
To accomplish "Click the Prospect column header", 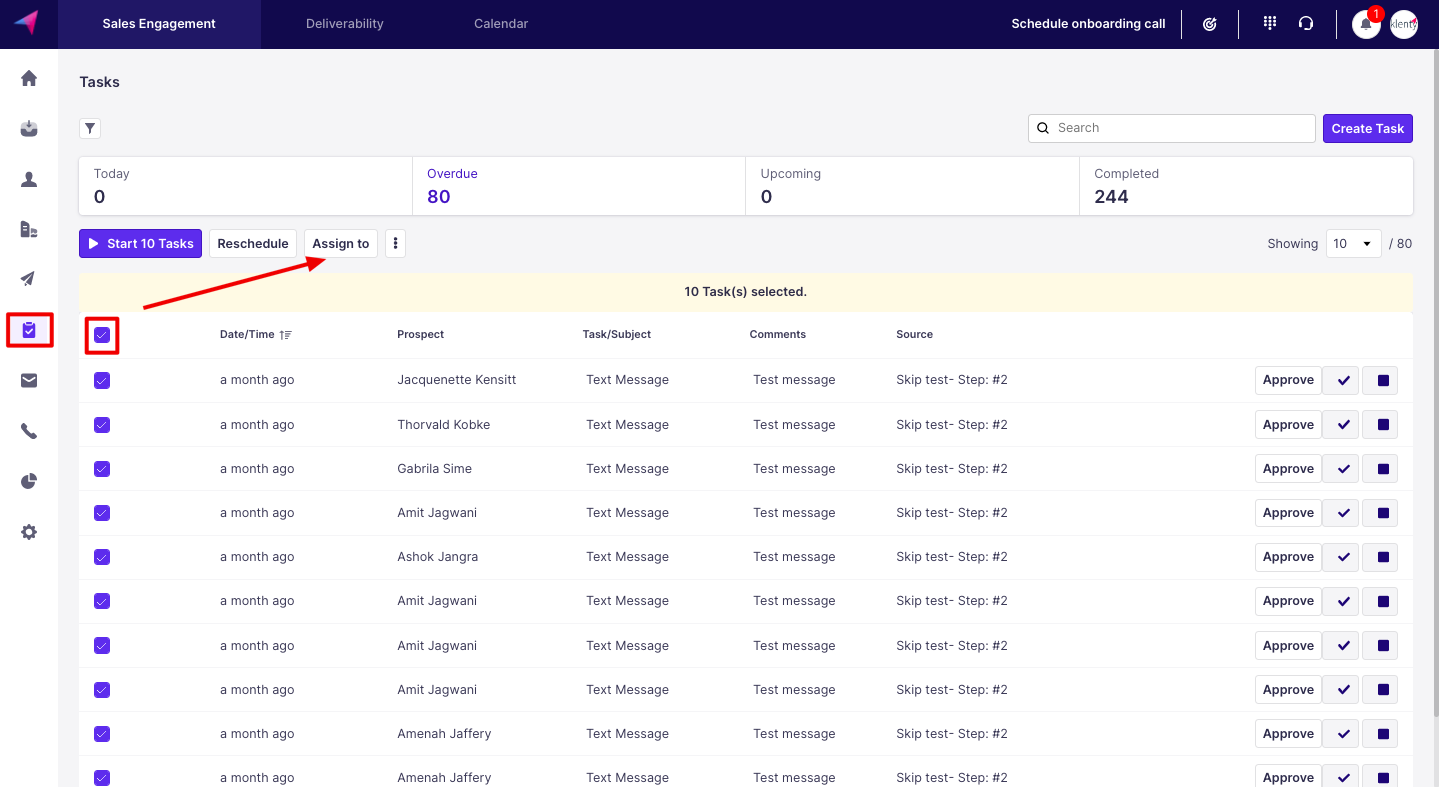I will pyautogui.click(x=421, y=334).
